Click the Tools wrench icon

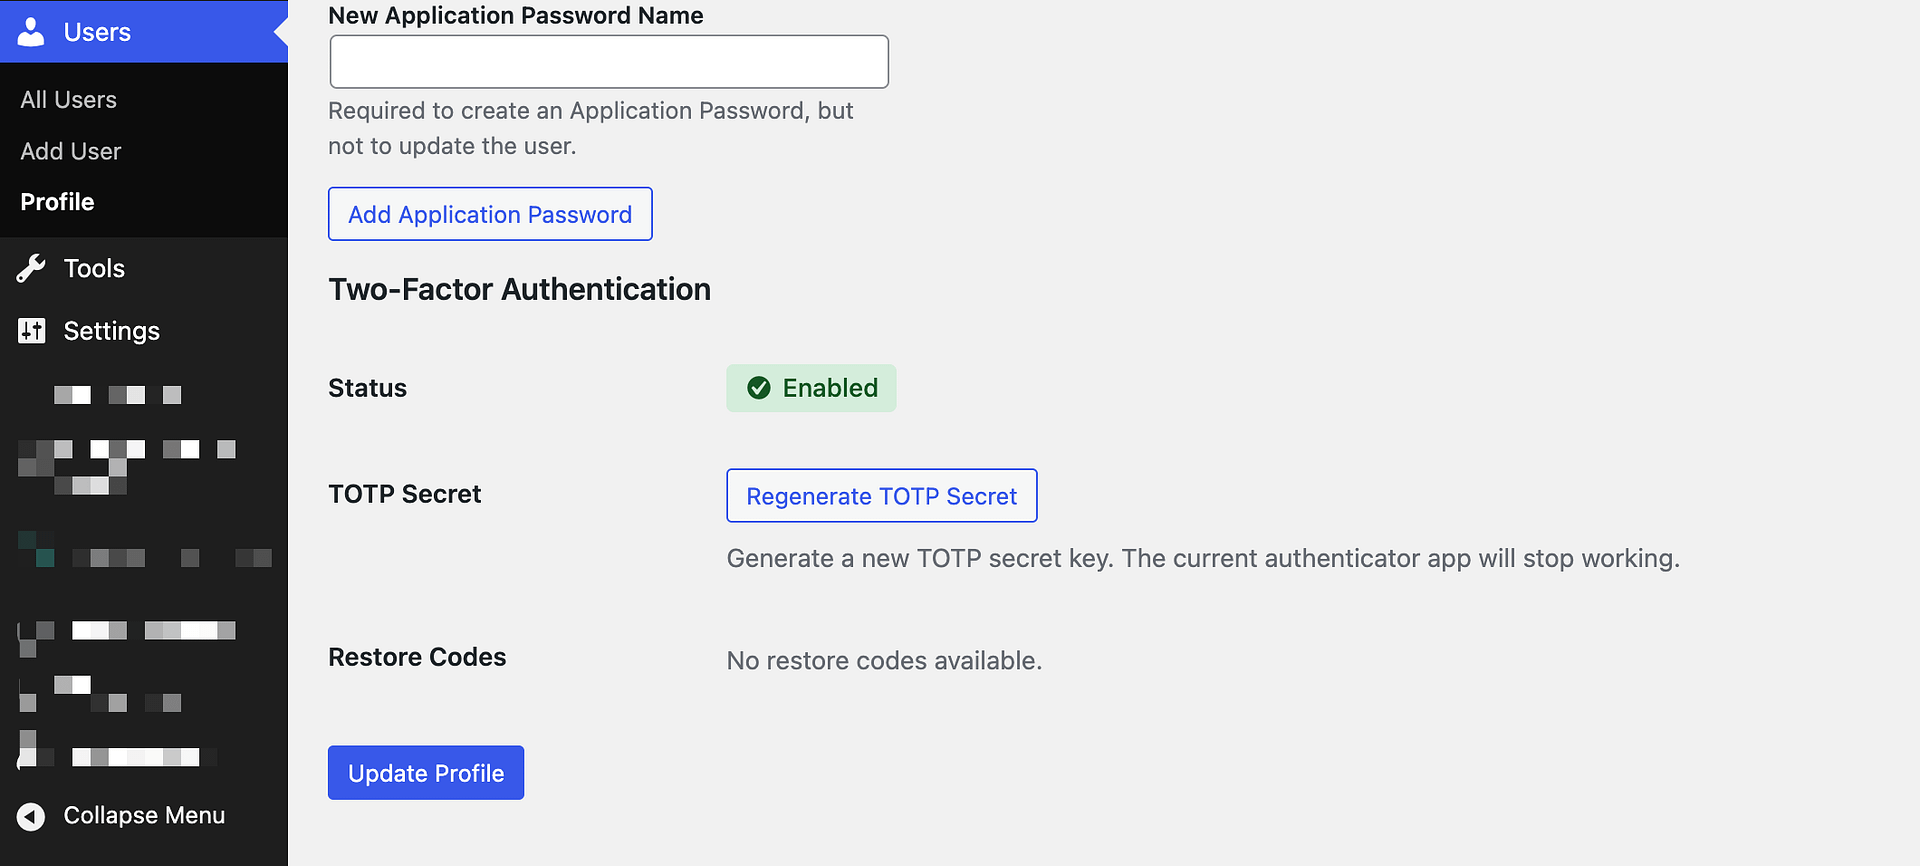coord(32,268)
